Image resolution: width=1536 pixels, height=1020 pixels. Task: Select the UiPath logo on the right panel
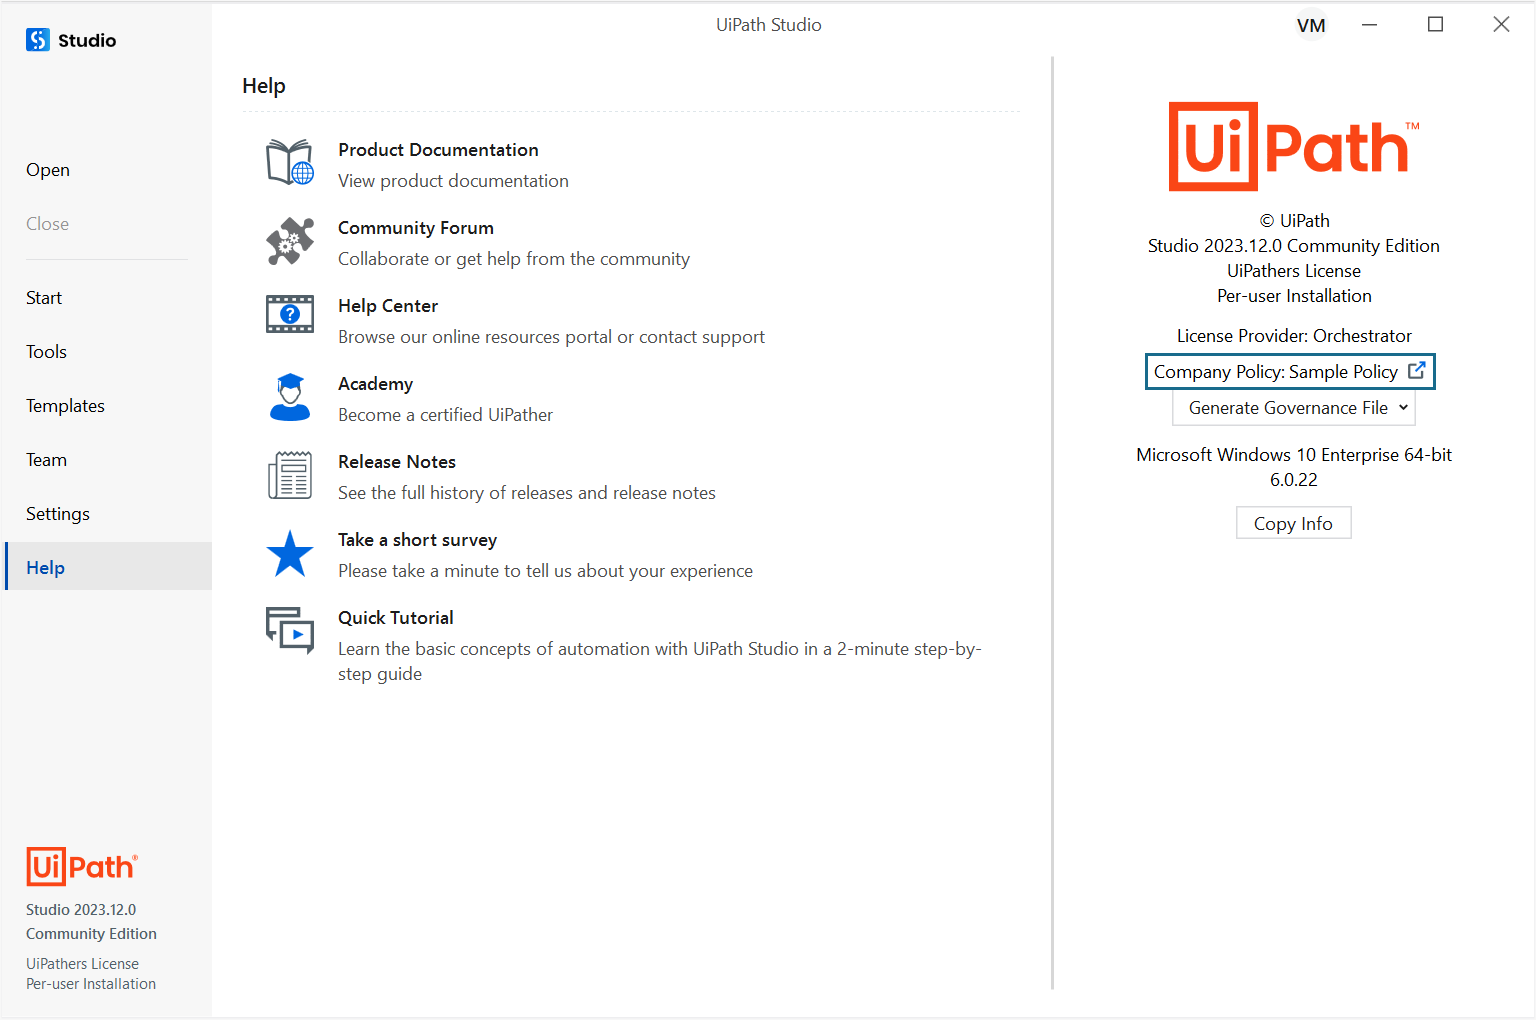tap(1293, 146)
